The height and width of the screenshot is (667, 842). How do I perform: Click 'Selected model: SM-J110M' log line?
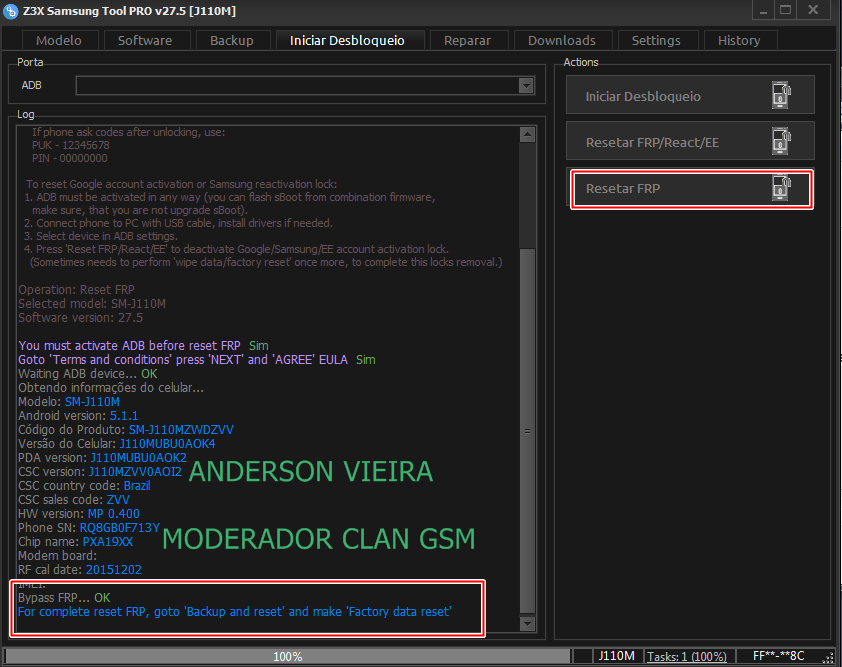pos(92,303)
